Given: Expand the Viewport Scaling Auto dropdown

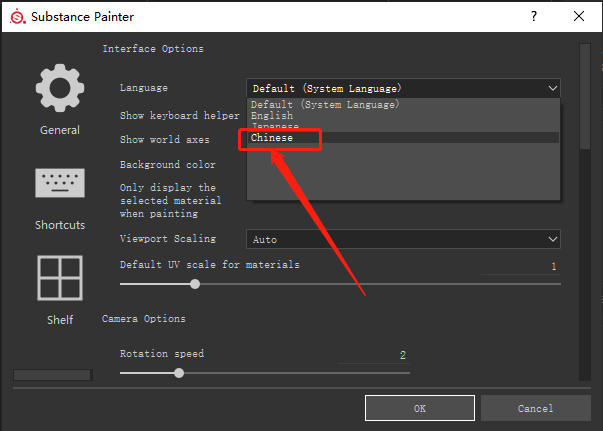Looking at the screenshot, I should click(x=403, y=239).
